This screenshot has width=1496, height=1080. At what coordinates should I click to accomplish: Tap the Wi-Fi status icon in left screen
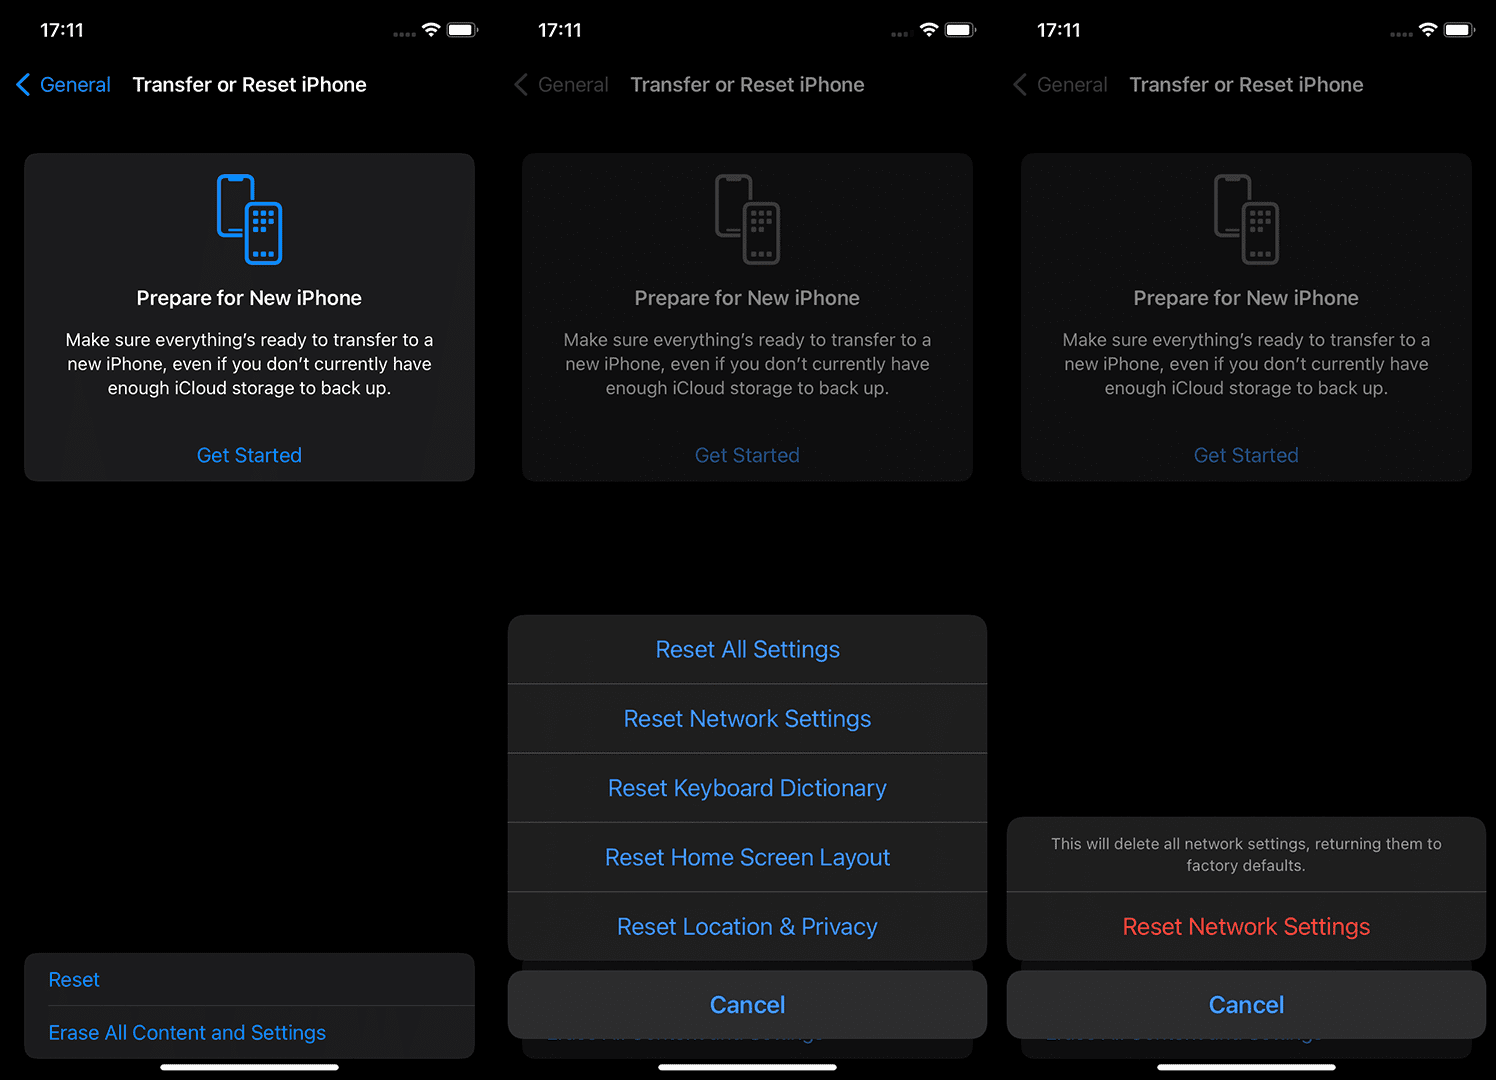431,30
